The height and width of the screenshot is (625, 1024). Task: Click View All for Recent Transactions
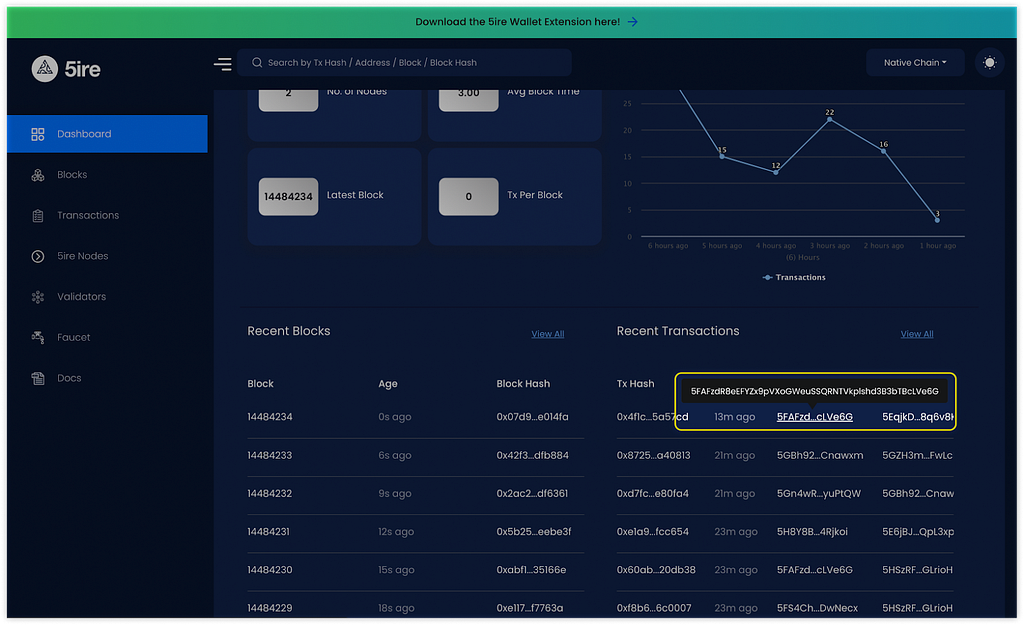(x=916, y=334)
